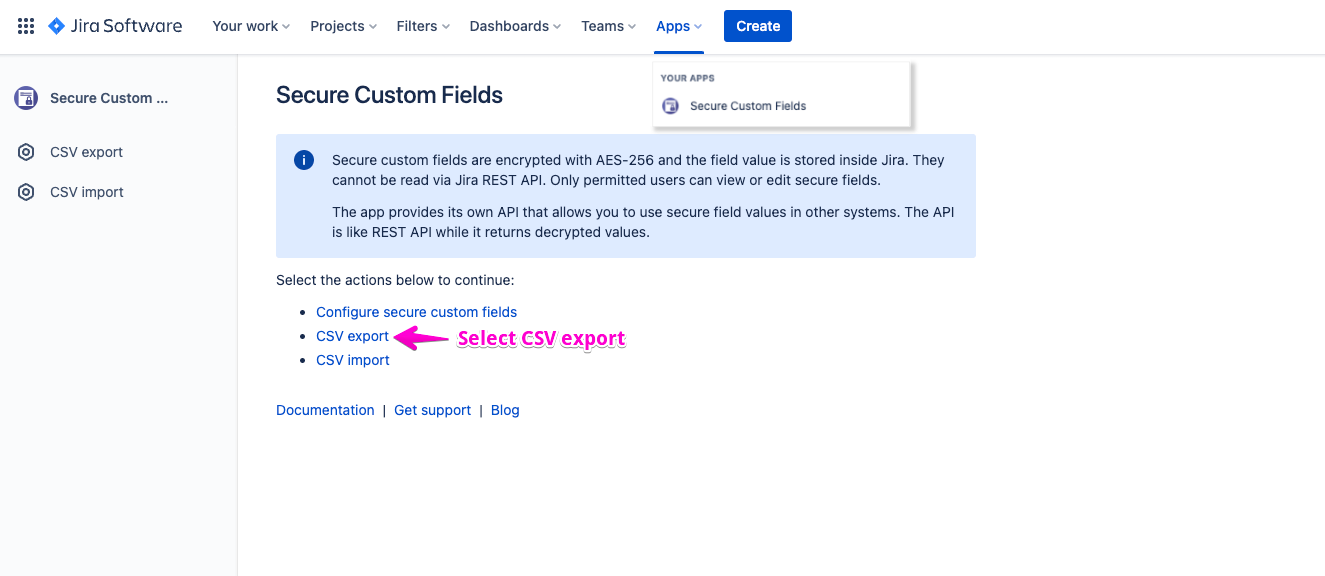Open the CSV import link in list

[352, 360]
